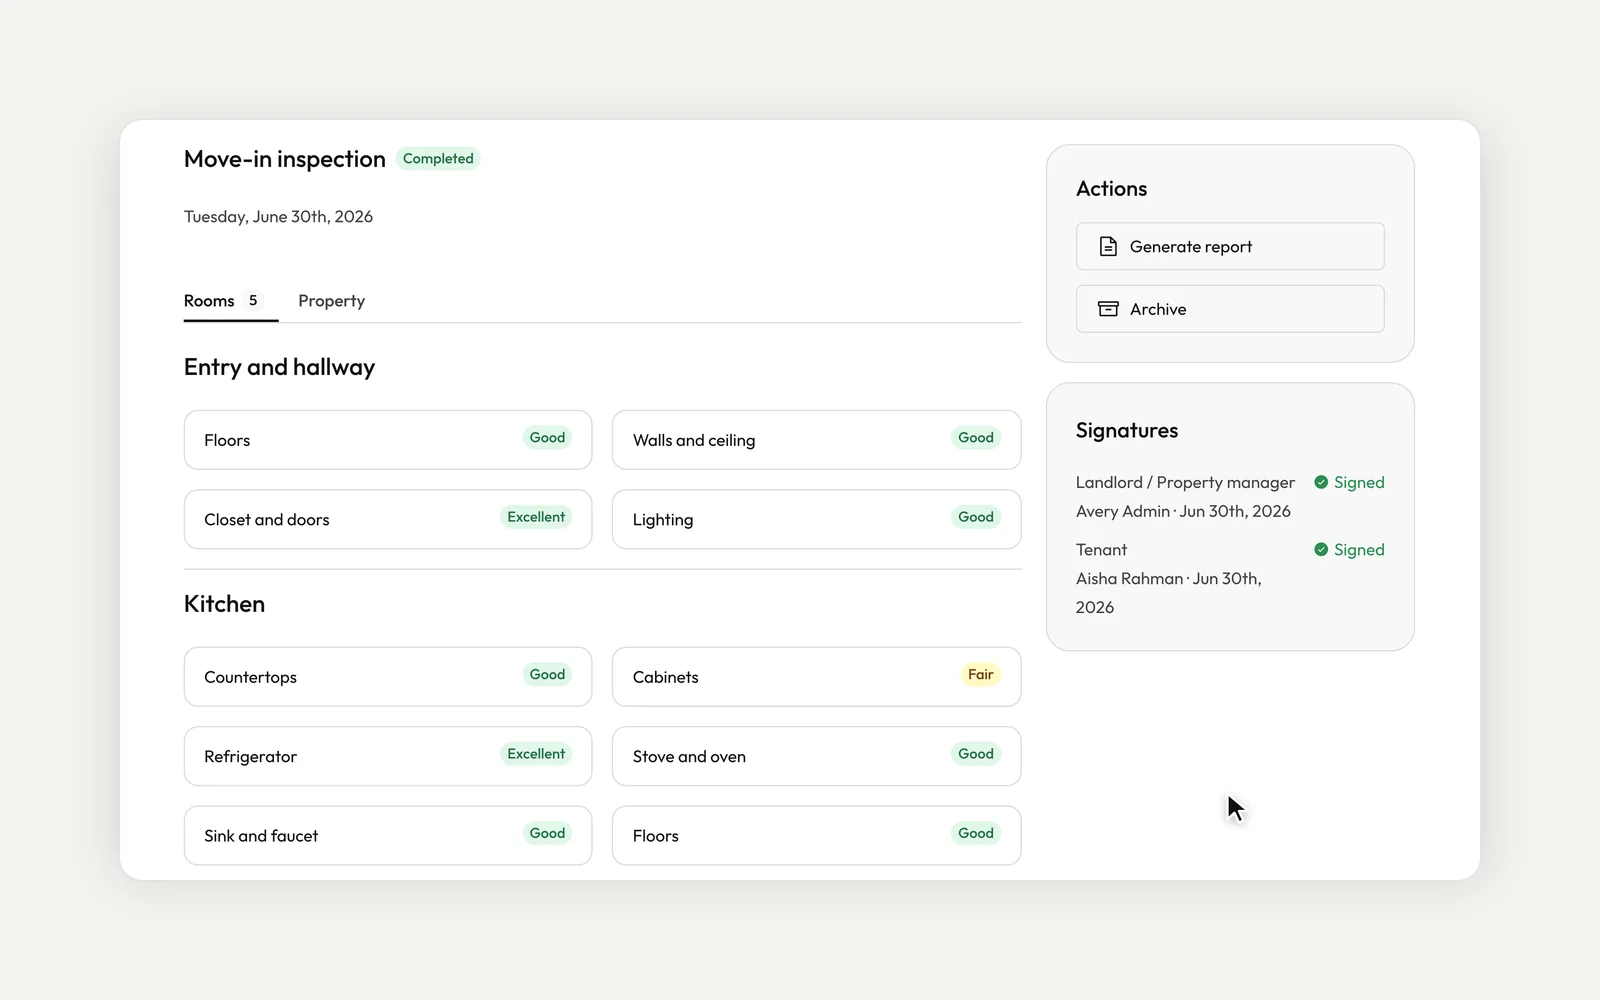Click the Good badge on Countertops

[547, 674]
